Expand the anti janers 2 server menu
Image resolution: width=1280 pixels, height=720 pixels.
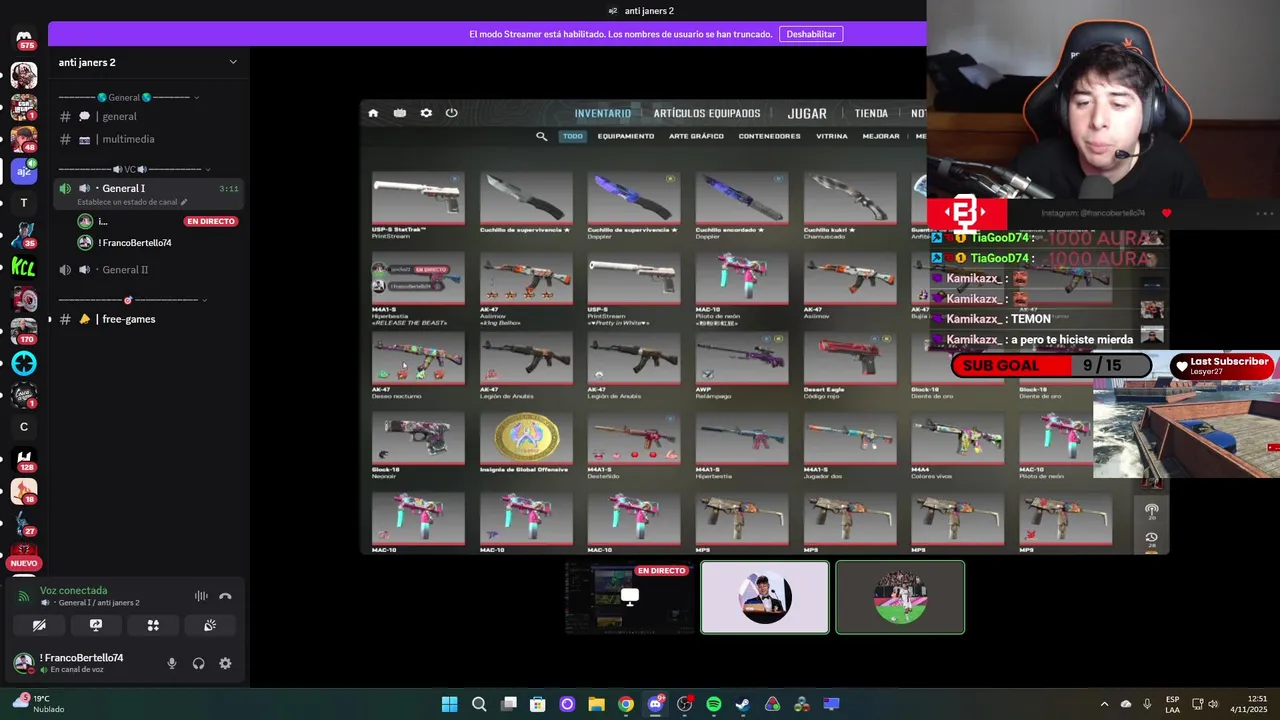[233, 62]
